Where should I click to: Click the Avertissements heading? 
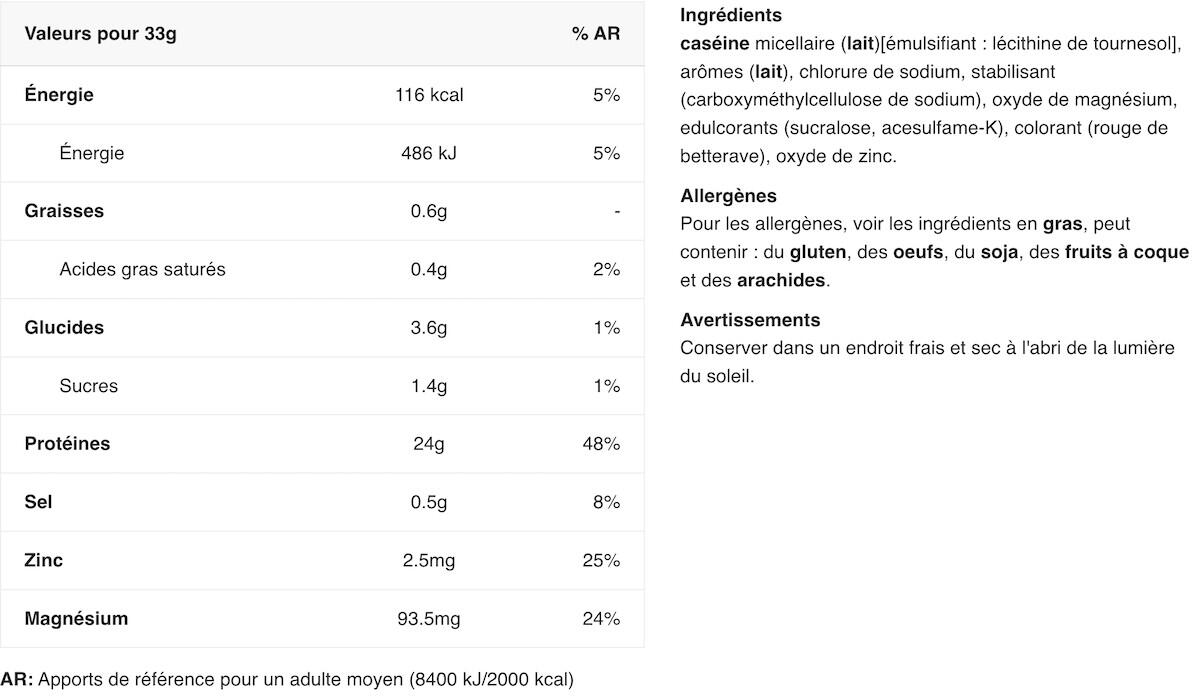(x=750, y=320)
